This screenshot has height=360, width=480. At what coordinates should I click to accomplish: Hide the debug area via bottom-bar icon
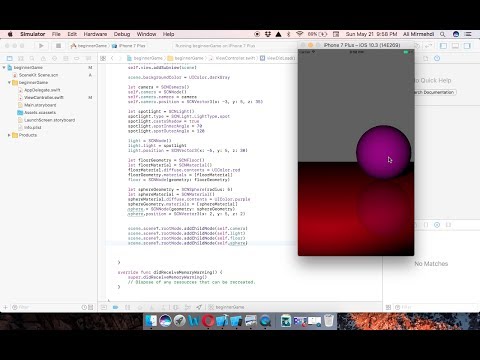pyautogui.click(x=104, y=307)
